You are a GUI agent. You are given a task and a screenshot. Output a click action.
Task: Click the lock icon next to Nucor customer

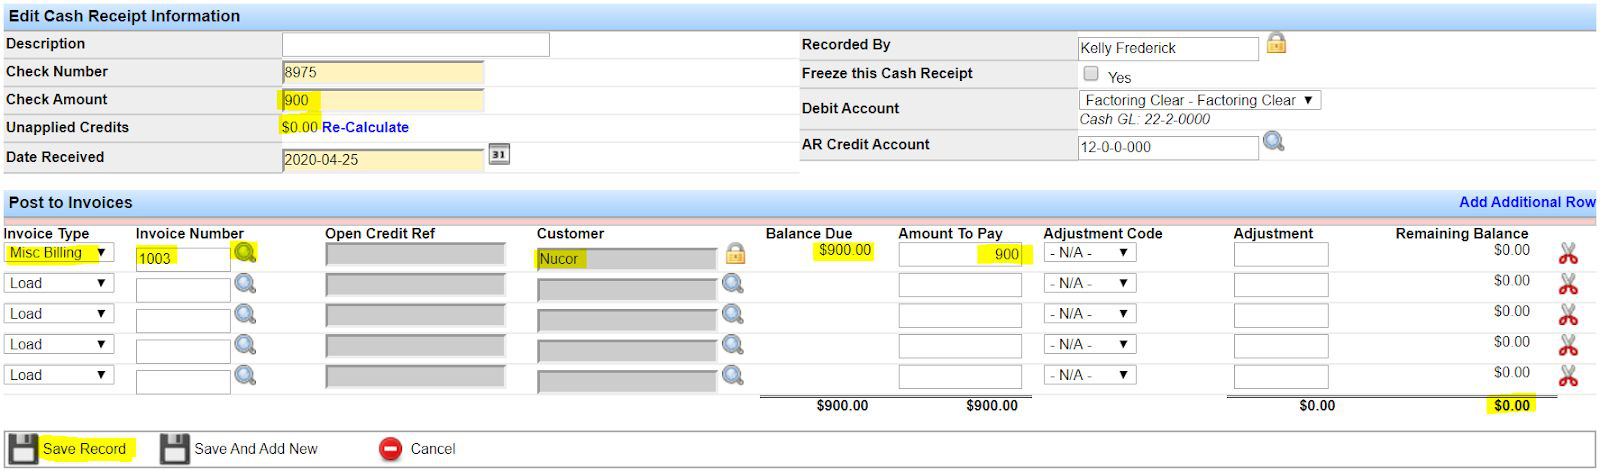pyautogui.click(x=735, y=253)
